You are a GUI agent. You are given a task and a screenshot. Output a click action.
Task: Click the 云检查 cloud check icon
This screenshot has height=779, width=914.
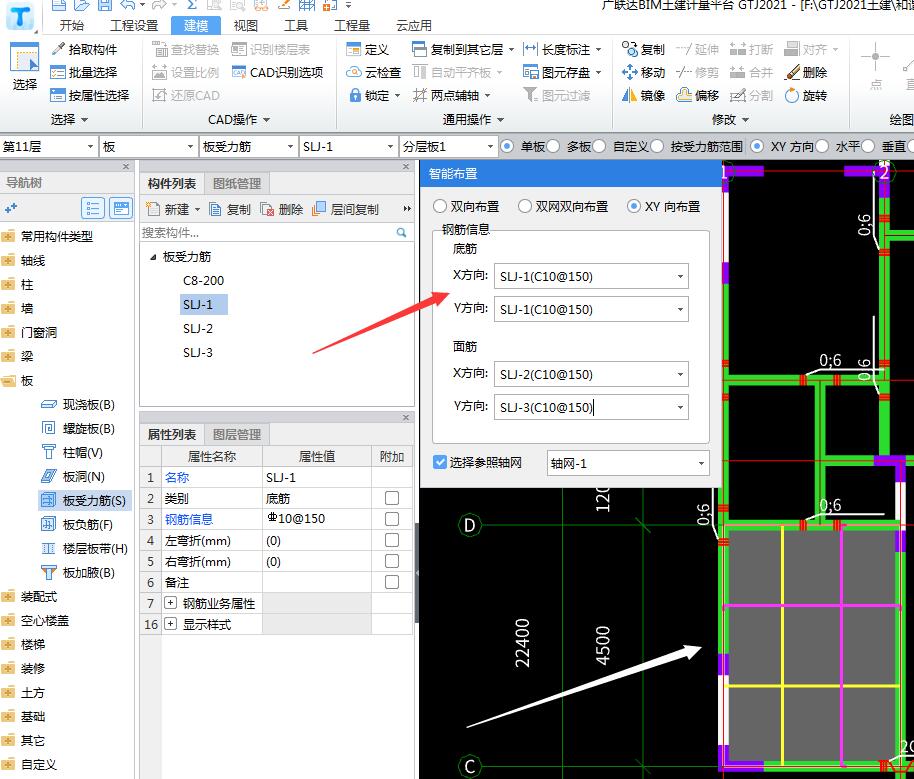pos(374,72)
